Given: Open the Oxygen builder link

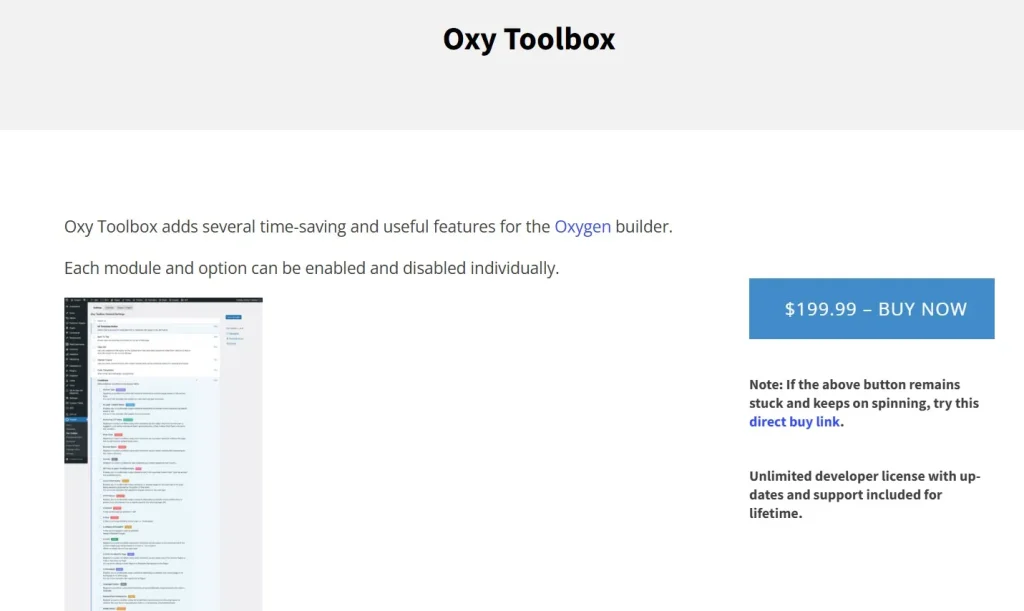Looking at the screenshot, I should 583,227.
